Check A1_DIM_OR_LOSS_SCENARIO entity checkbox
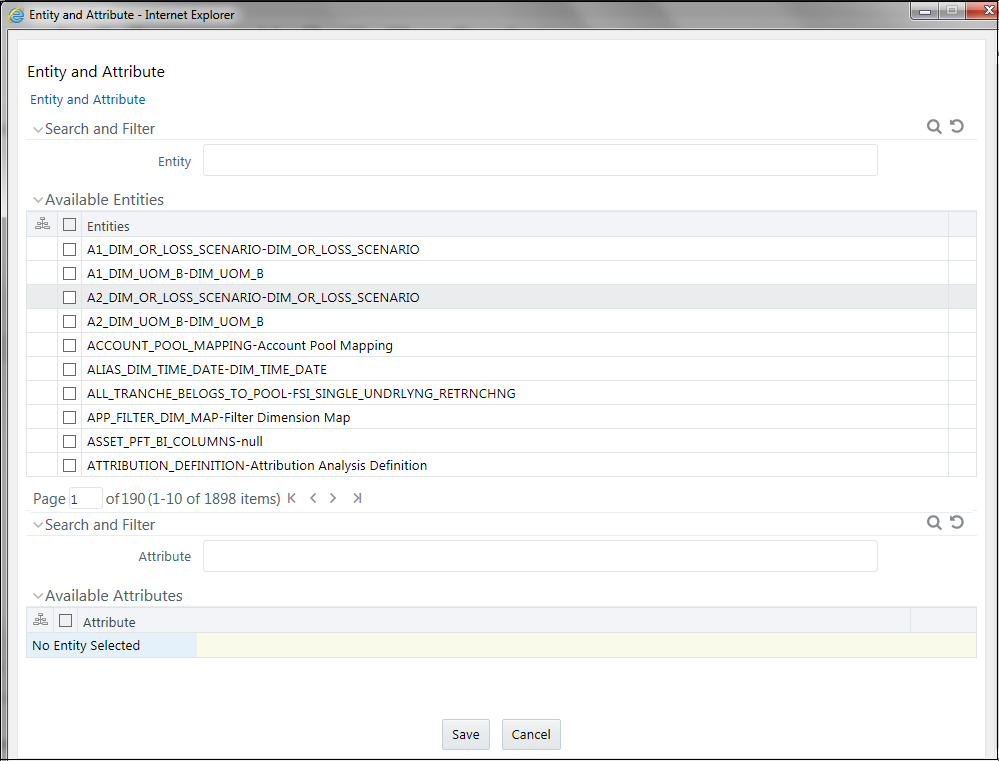Screen dimensions: 999x761 click(69, 249)
